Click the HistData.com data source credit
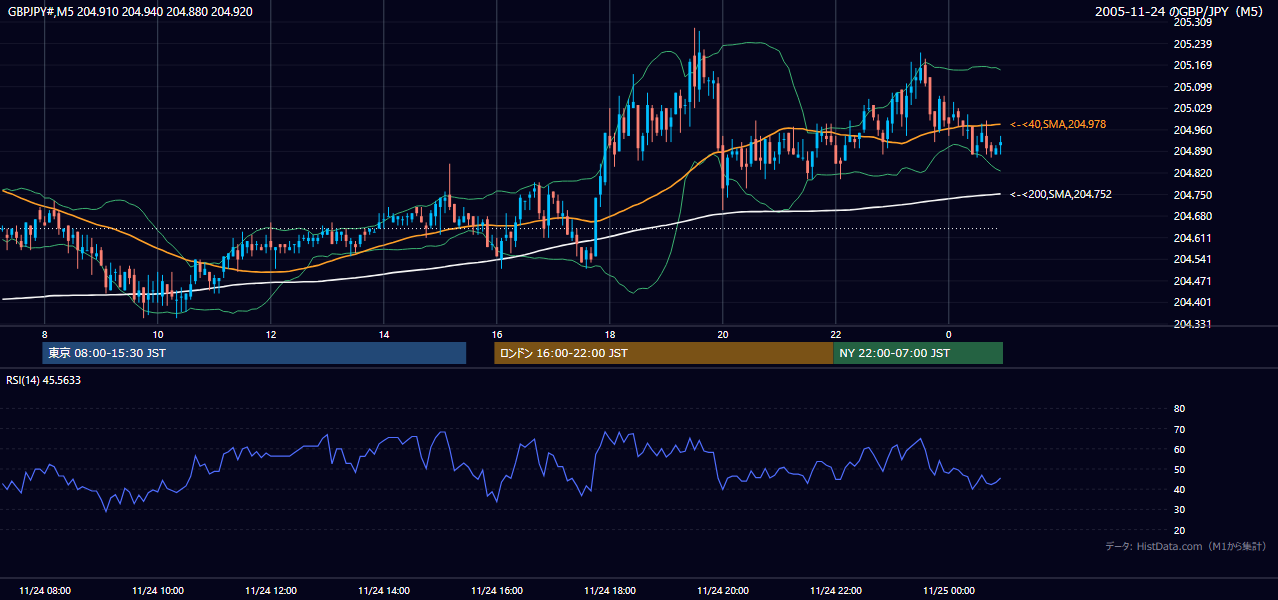Image resolution: width=1278 pixels, height=600 pixels. [1186, 546]
